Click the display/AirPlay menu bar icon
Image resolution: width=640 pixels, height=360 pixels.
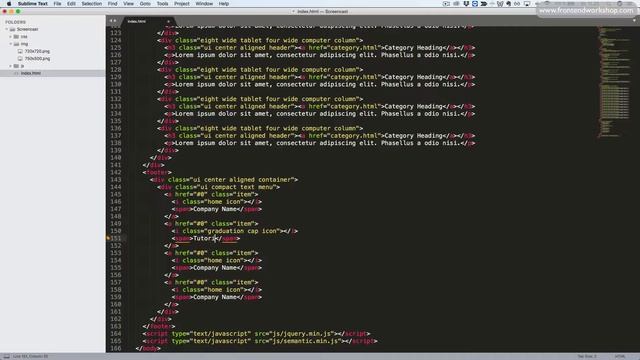click(x=527, y=4)
